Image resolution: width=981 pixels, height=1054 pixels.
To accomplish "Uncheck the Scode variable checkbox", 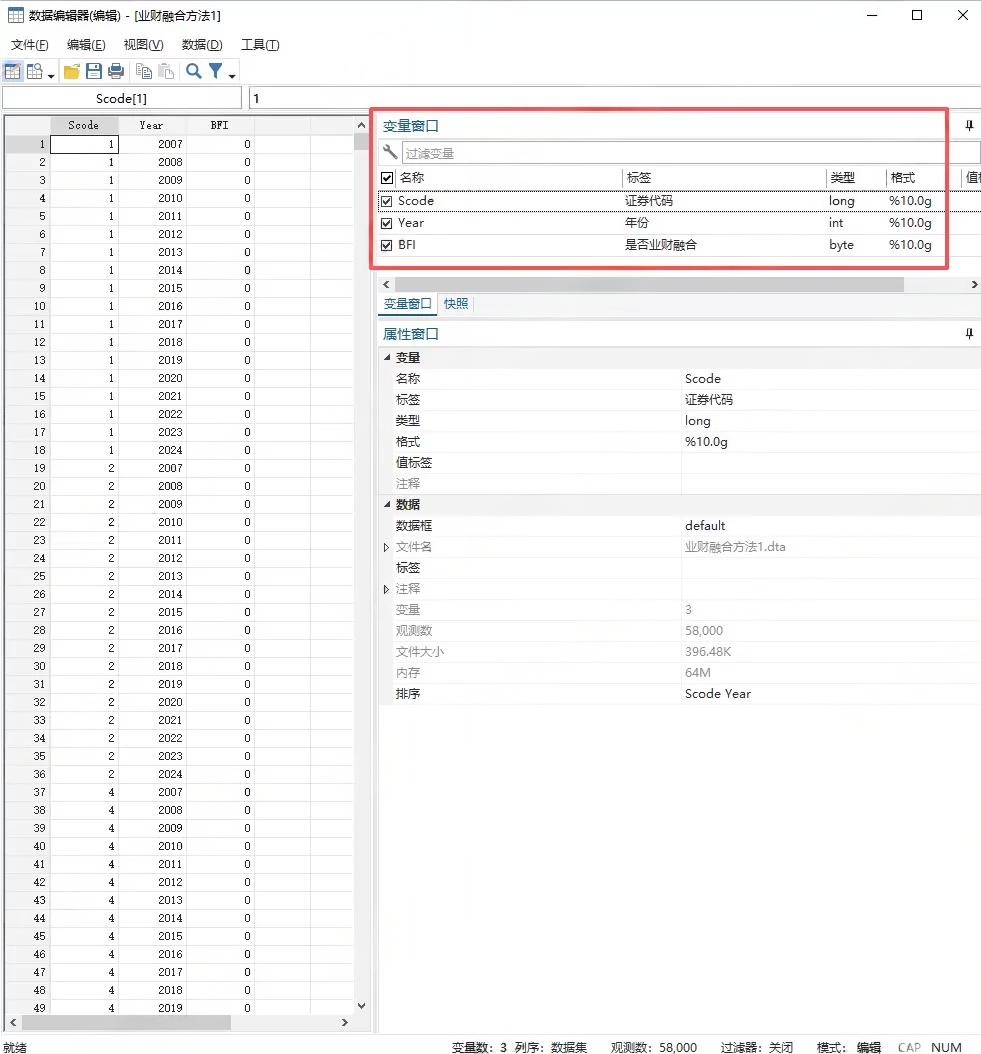I will pos(387,201).
